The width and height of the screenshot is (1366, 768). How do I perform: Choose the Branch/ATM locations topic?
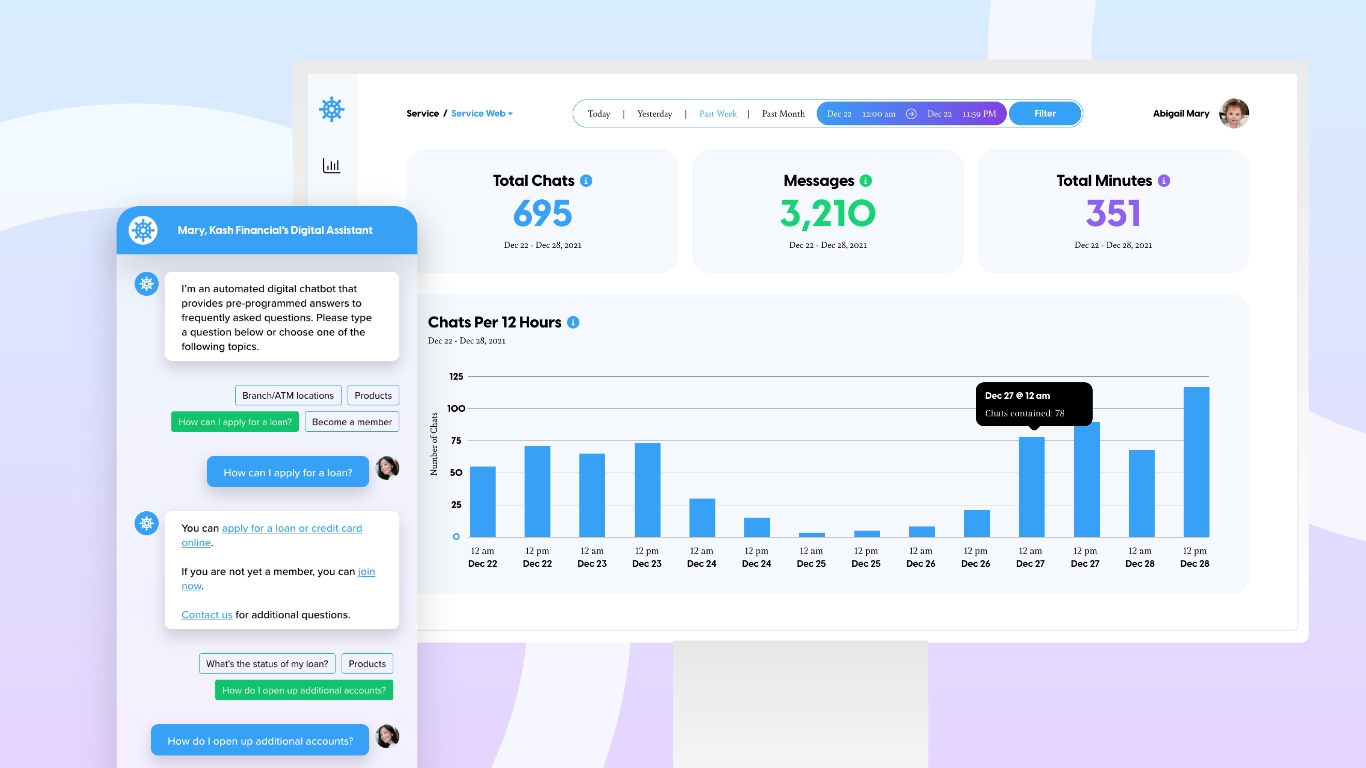click(288, 396)
